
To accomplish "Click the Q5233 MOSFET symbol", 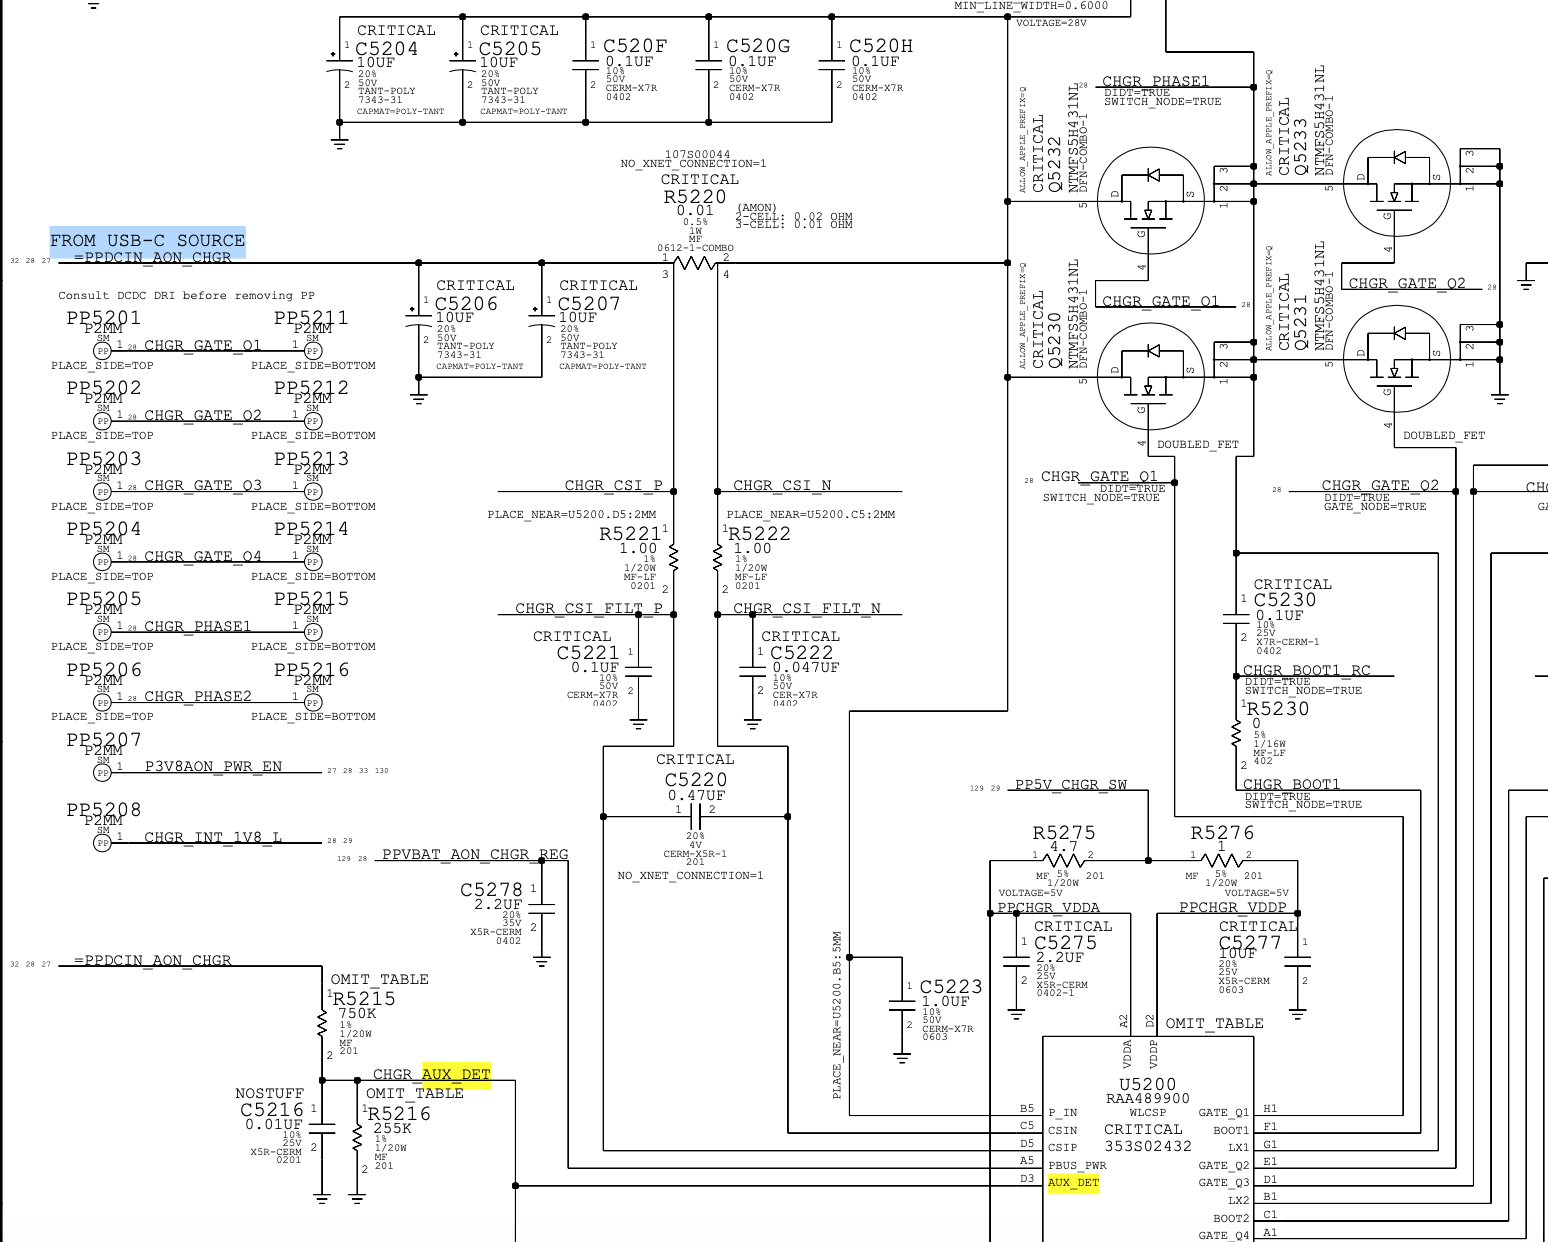I will pyautogui.click(x=1397, y=182).
